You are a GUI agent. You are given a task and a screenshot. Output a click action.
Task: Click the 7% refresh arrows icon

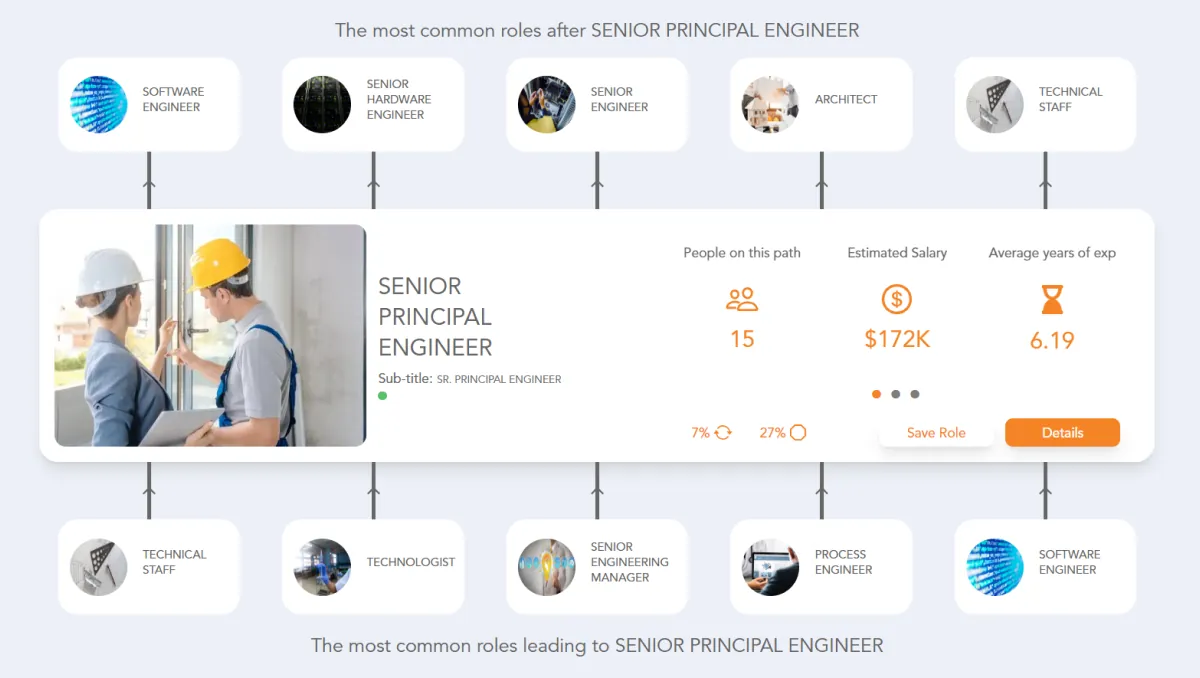(x=723, y=433)
